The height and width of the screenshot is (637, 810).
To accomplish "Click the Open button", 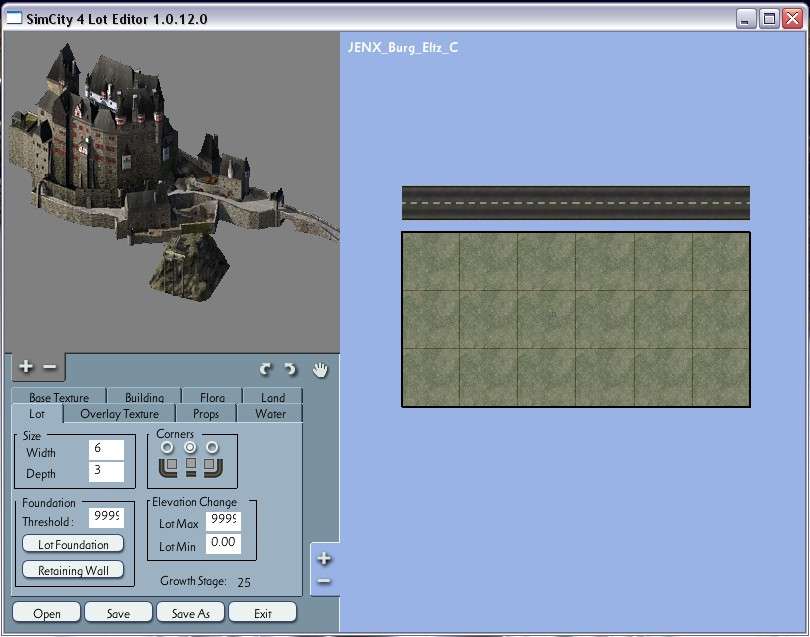I will (46, 613).
